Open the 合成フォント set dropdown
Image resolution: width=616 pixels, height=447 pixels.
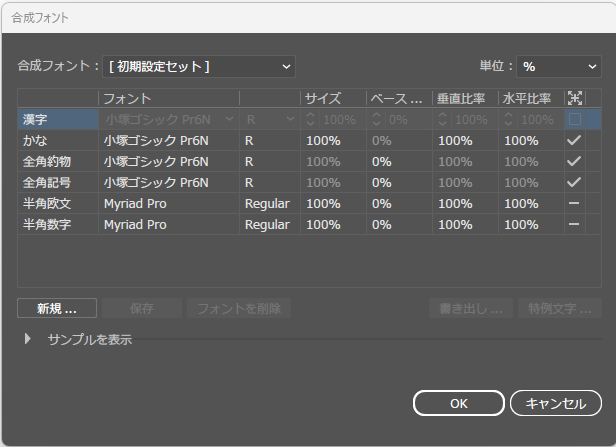point(200,66)
